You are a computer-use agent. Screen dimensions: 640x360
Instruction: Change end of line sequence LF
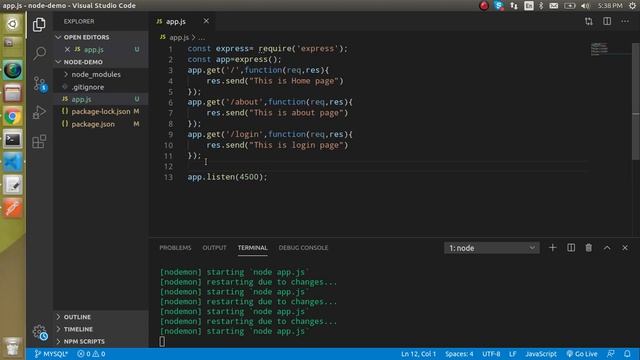[513, 354]
